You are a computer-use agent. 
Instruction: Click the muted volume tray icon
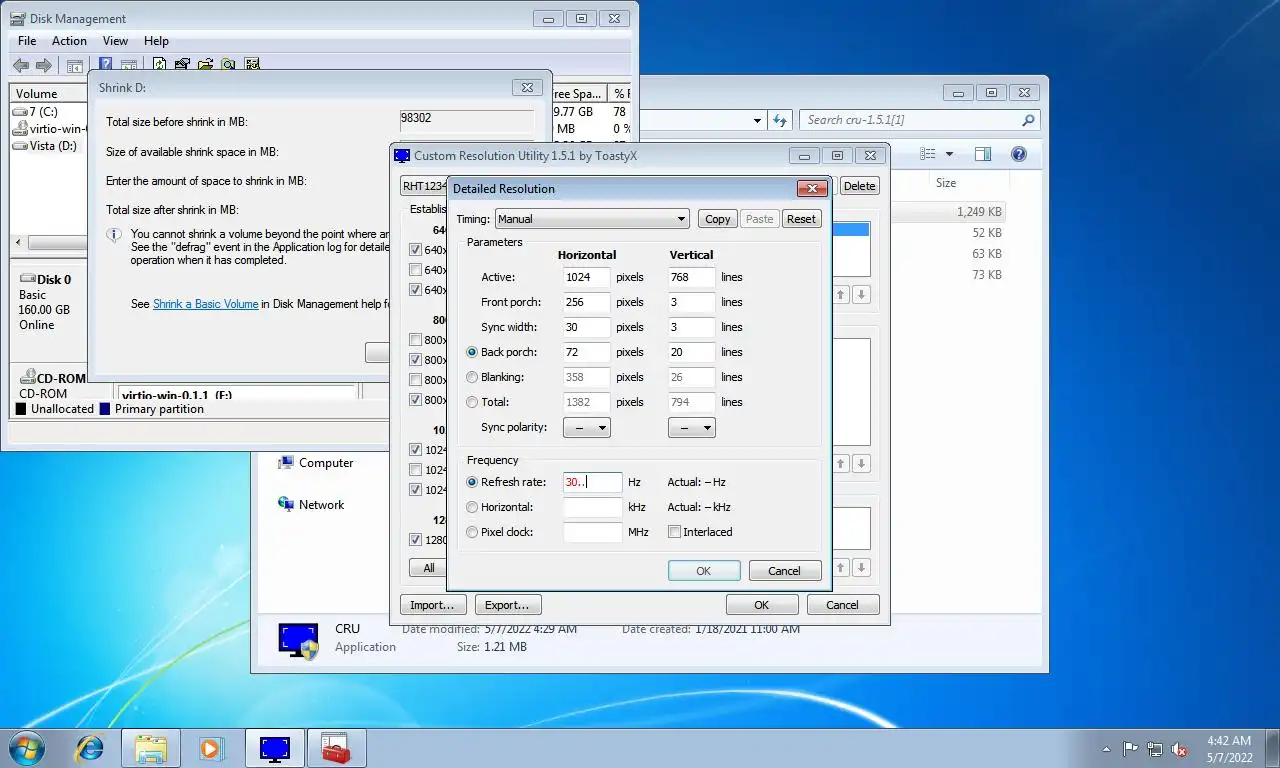(1180, 749)
